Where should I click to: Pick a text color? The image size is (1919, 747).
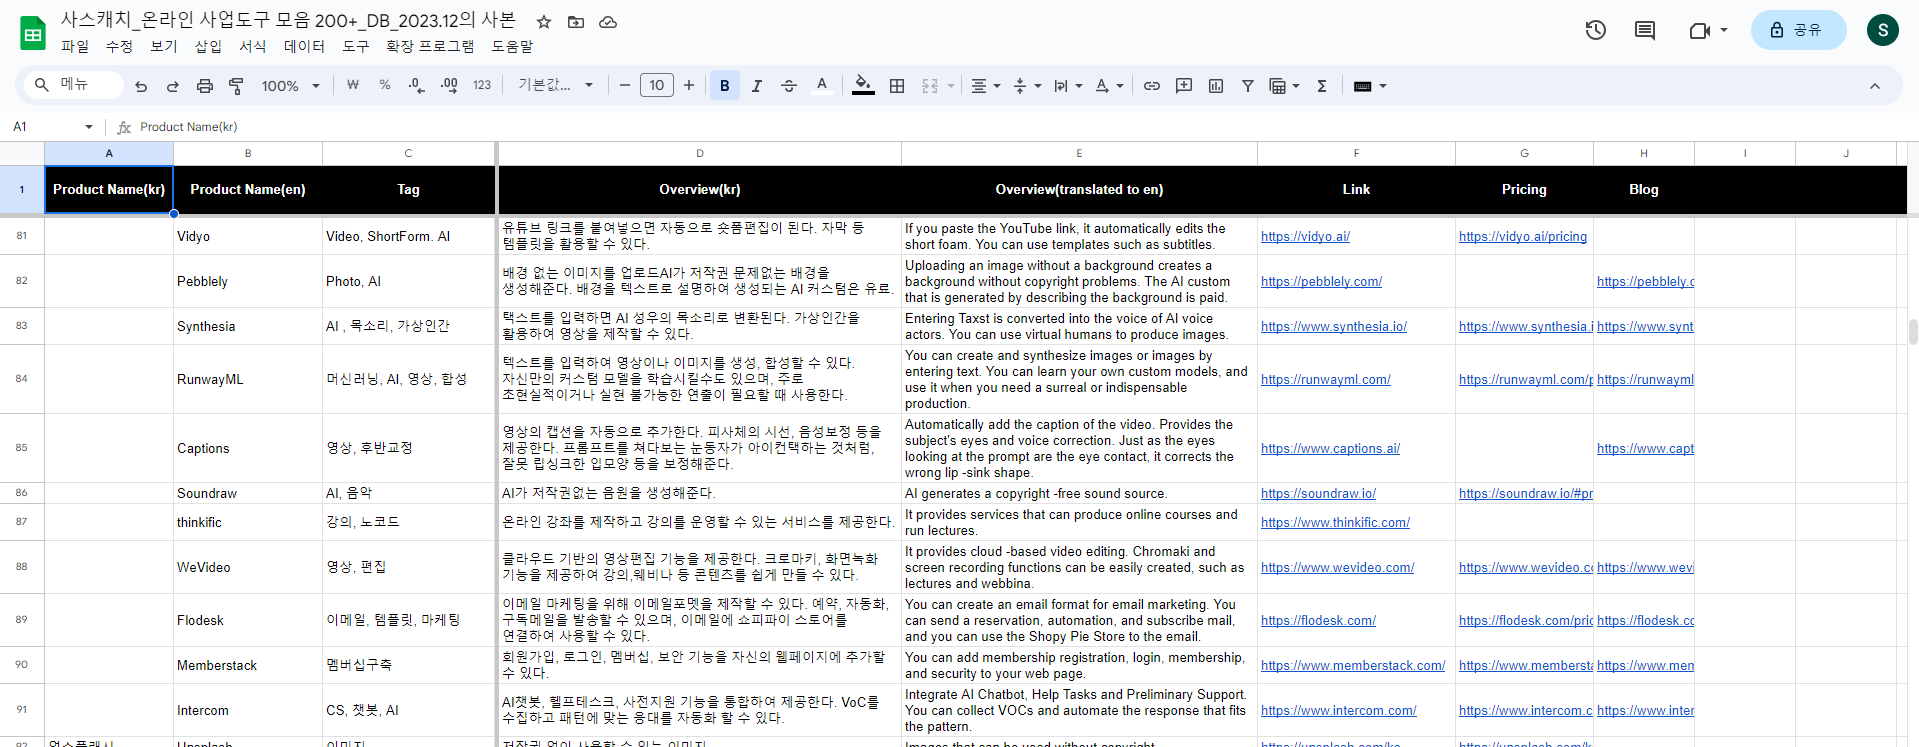(822, 86)
